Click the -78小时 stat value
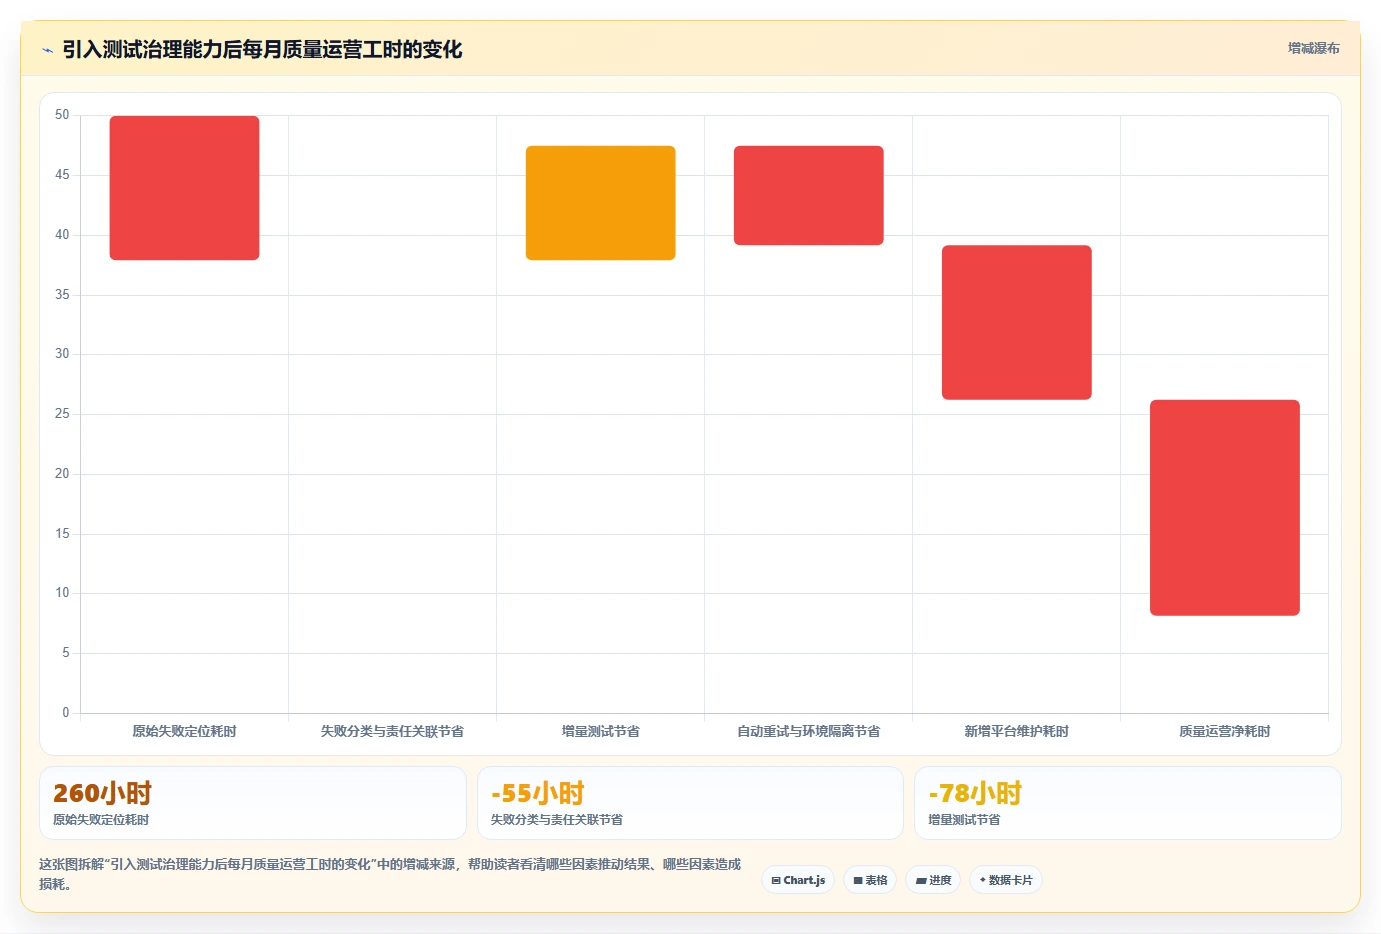Screen dimensions: 1381x934 pos(975,794)
